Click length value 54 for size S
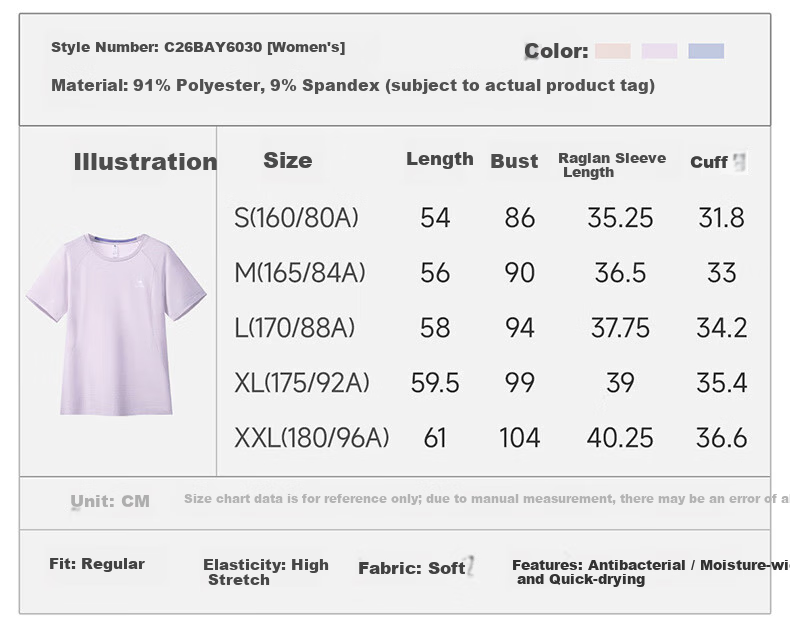 coord(435,218)
